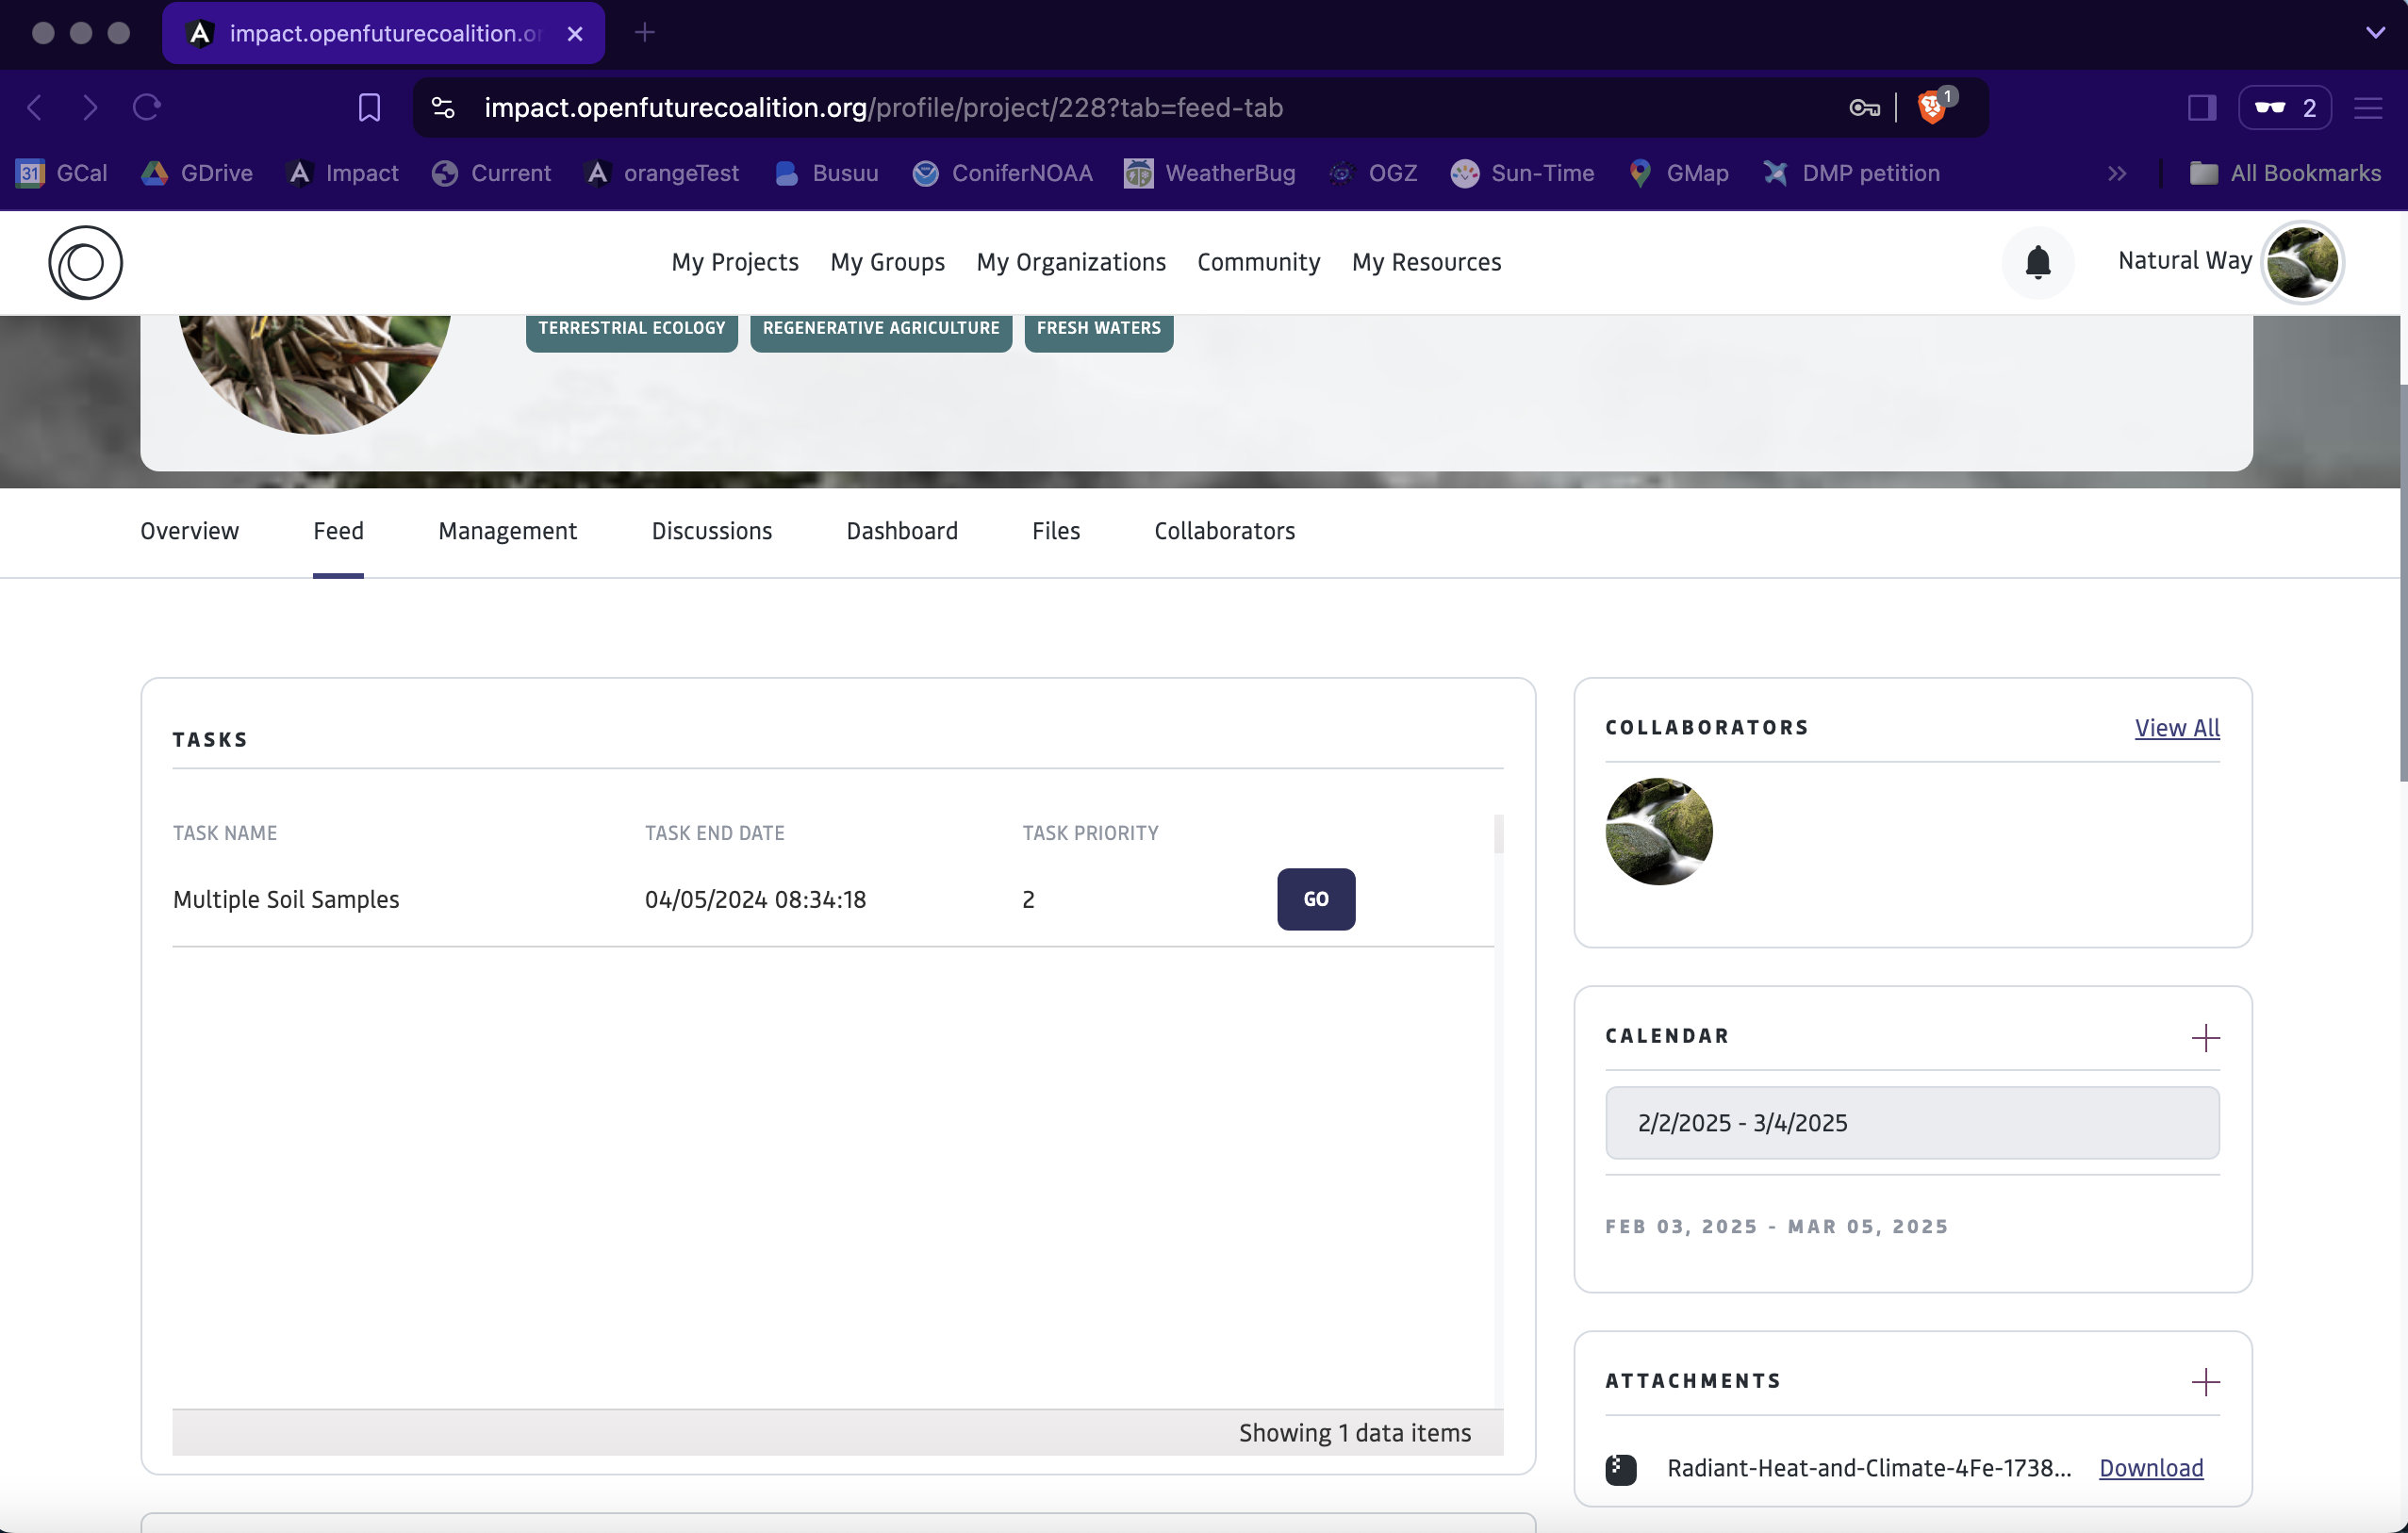
Task: Toggle the browser sidebar panel icon
Action: tap(2201, 107)
